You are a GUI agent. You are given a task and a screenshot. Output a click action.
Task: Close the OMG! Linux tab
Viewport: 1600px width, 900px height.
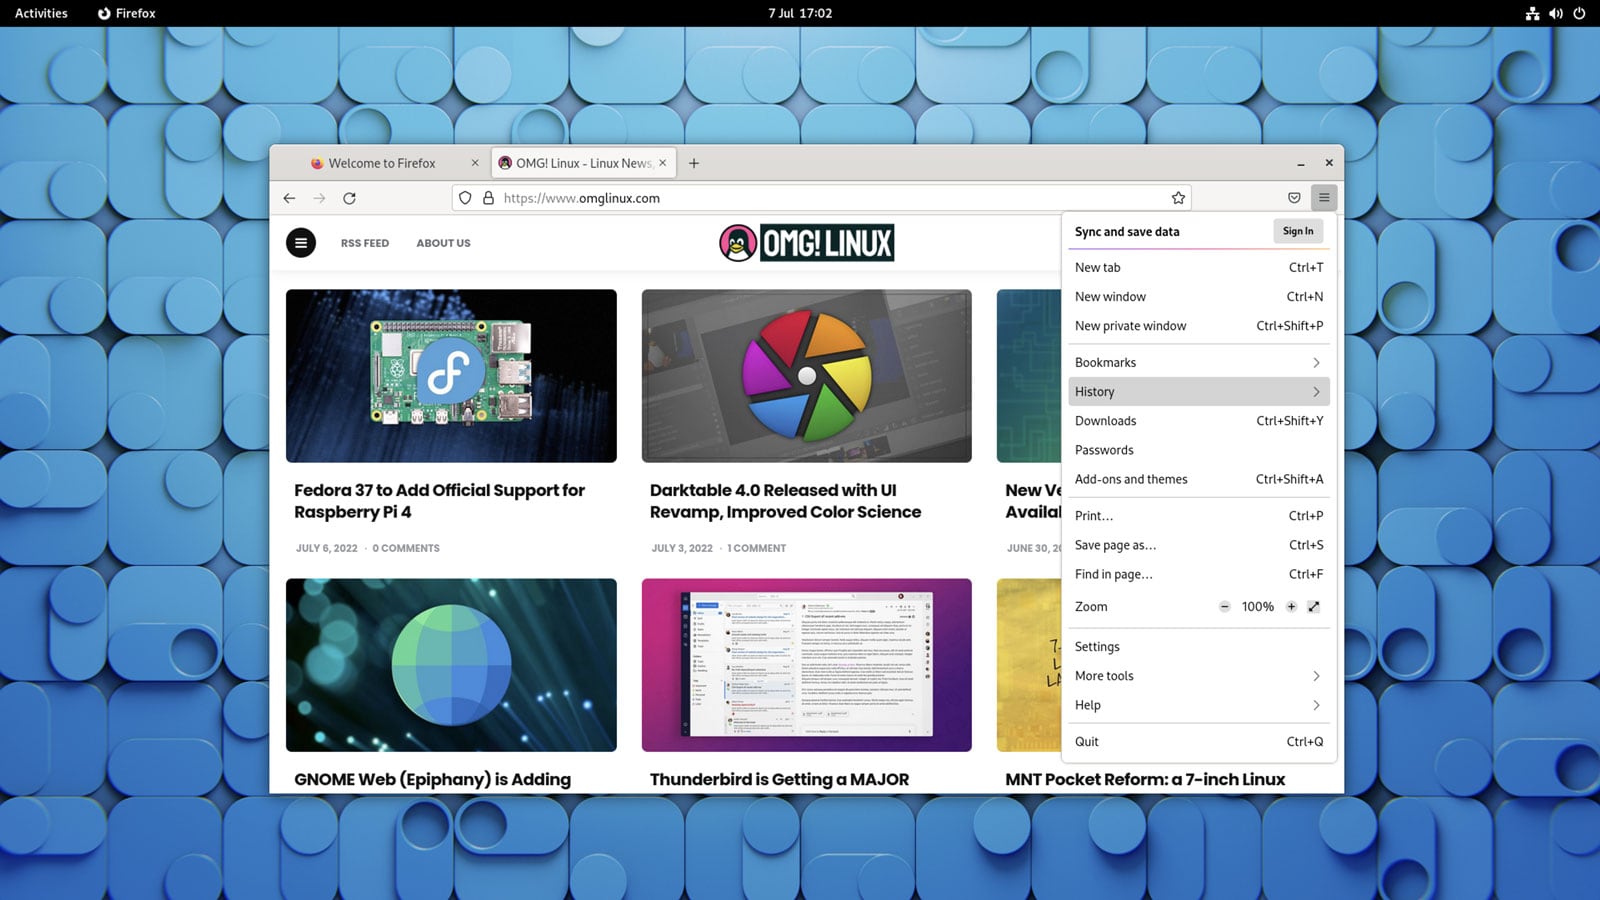click(662, 163)
